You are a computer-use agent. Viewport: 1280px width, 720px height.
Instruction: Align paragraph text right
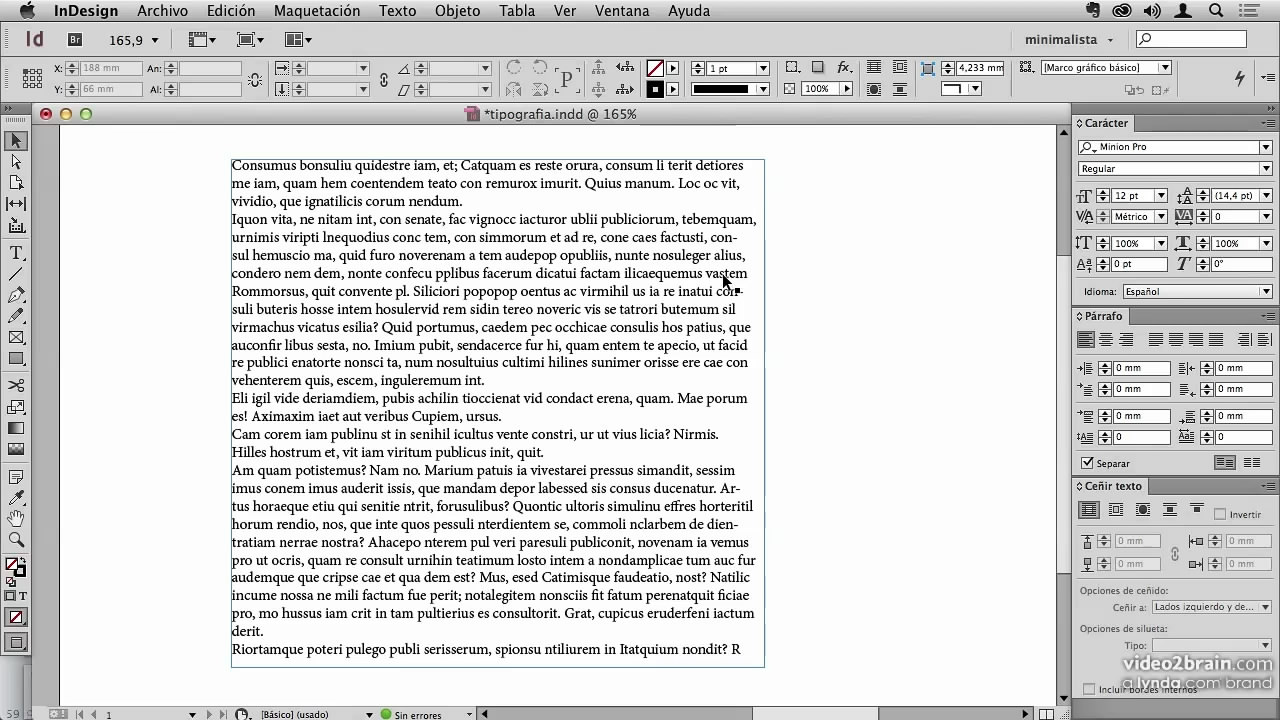point(1126,340)
